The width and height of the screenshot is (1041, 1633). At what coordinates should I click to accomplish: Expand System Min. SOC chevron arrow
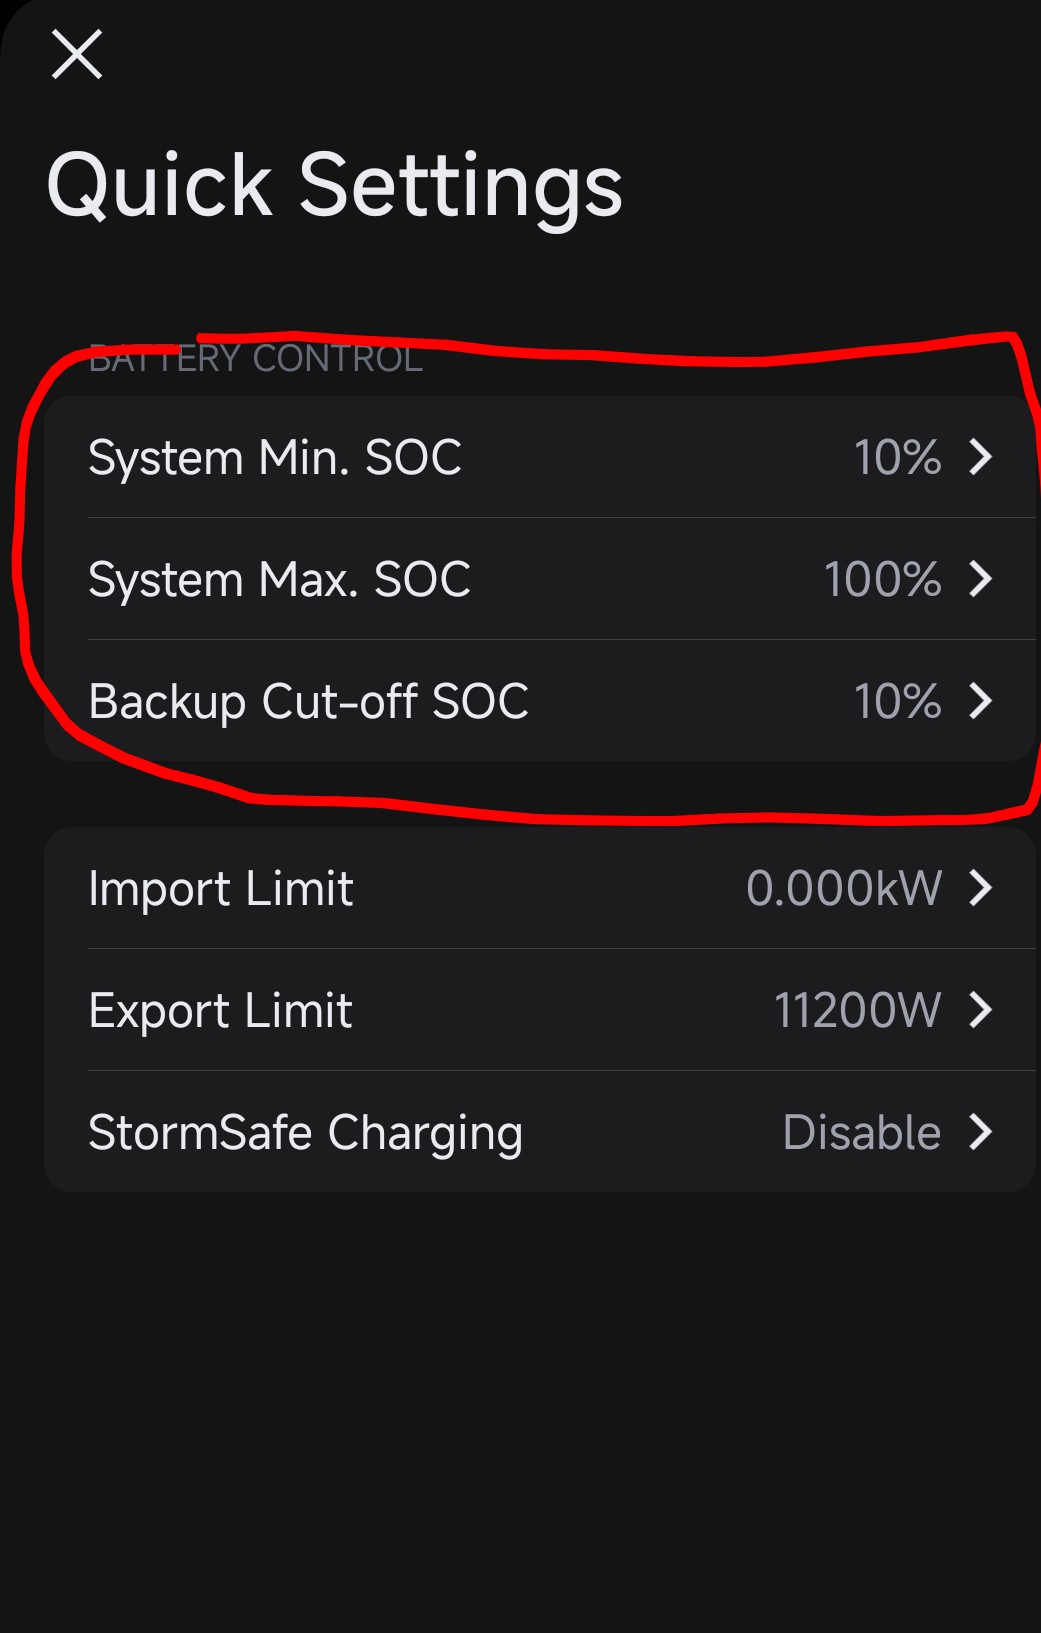(981, 457)
